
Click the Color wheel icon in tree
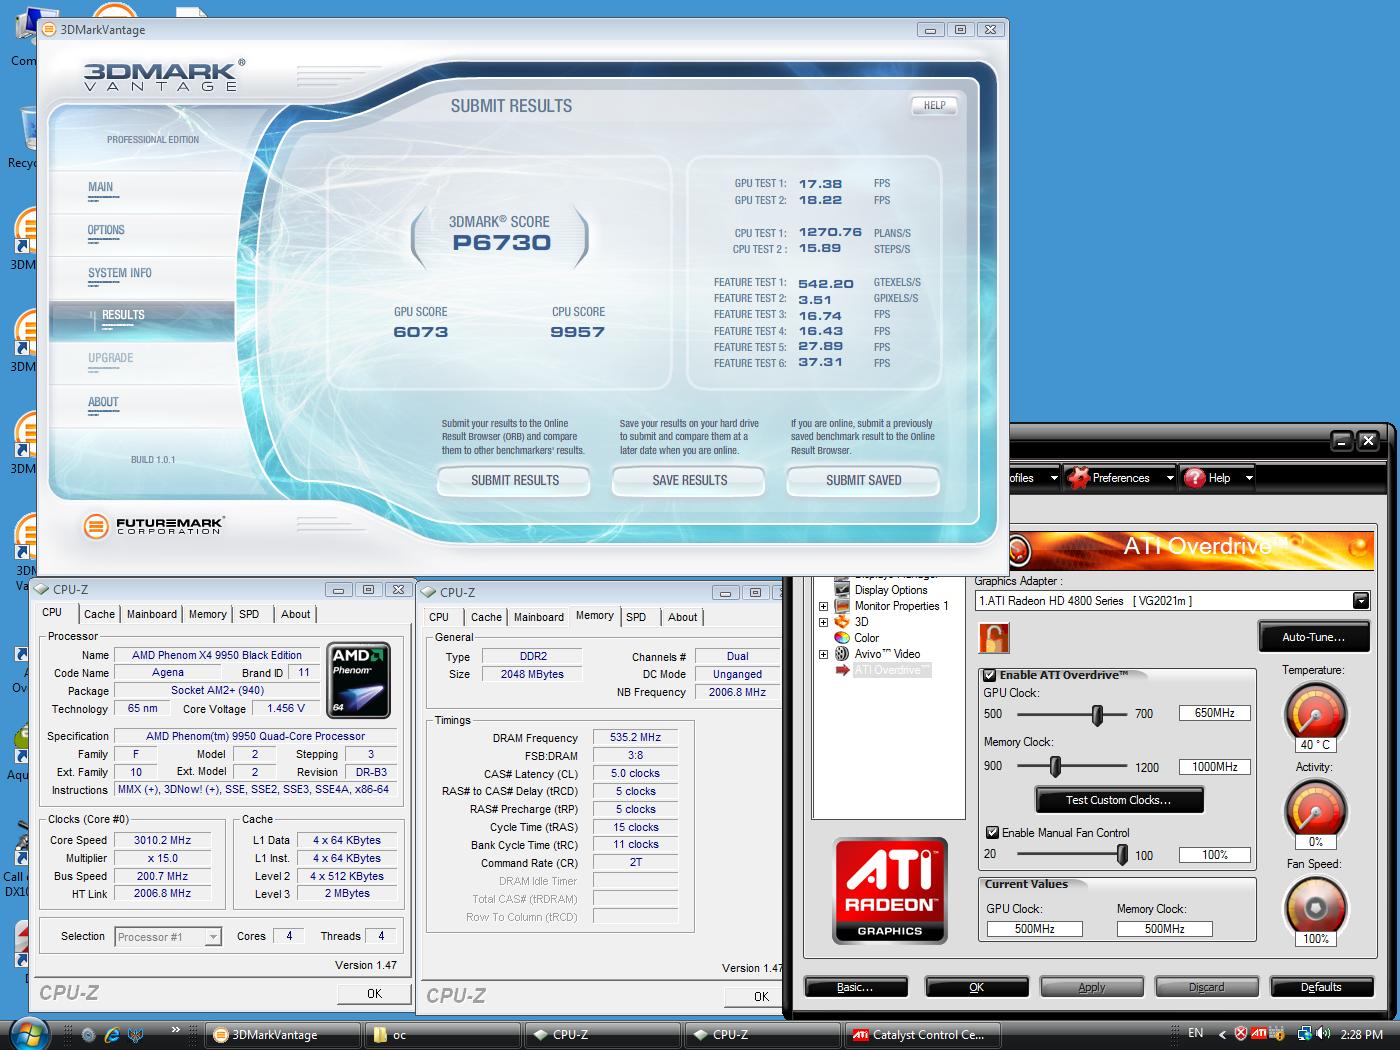point(842,638)
